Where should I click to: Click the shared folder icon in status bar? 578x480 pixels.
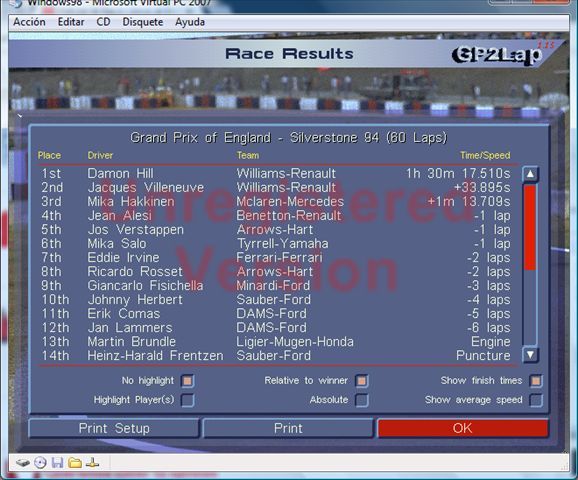pyautogui.click(x=75, y=463)
